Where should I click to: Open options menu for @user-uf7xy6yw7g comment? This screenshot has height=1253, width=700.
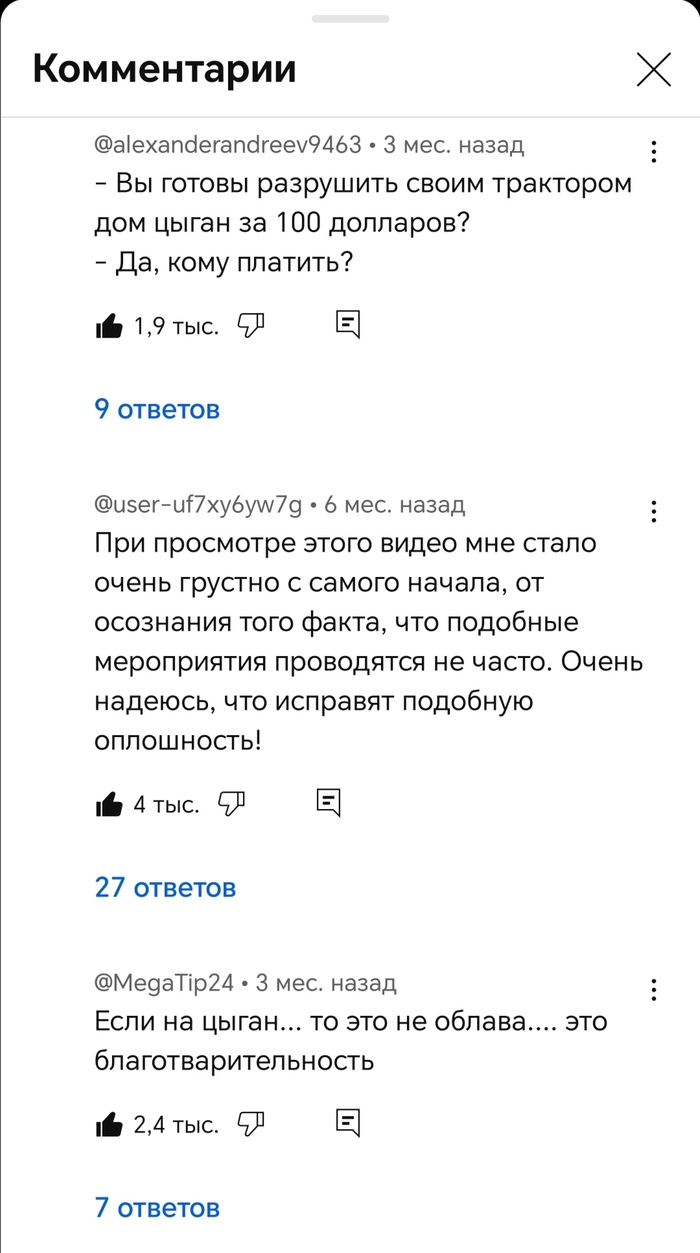tap(653, 512)
